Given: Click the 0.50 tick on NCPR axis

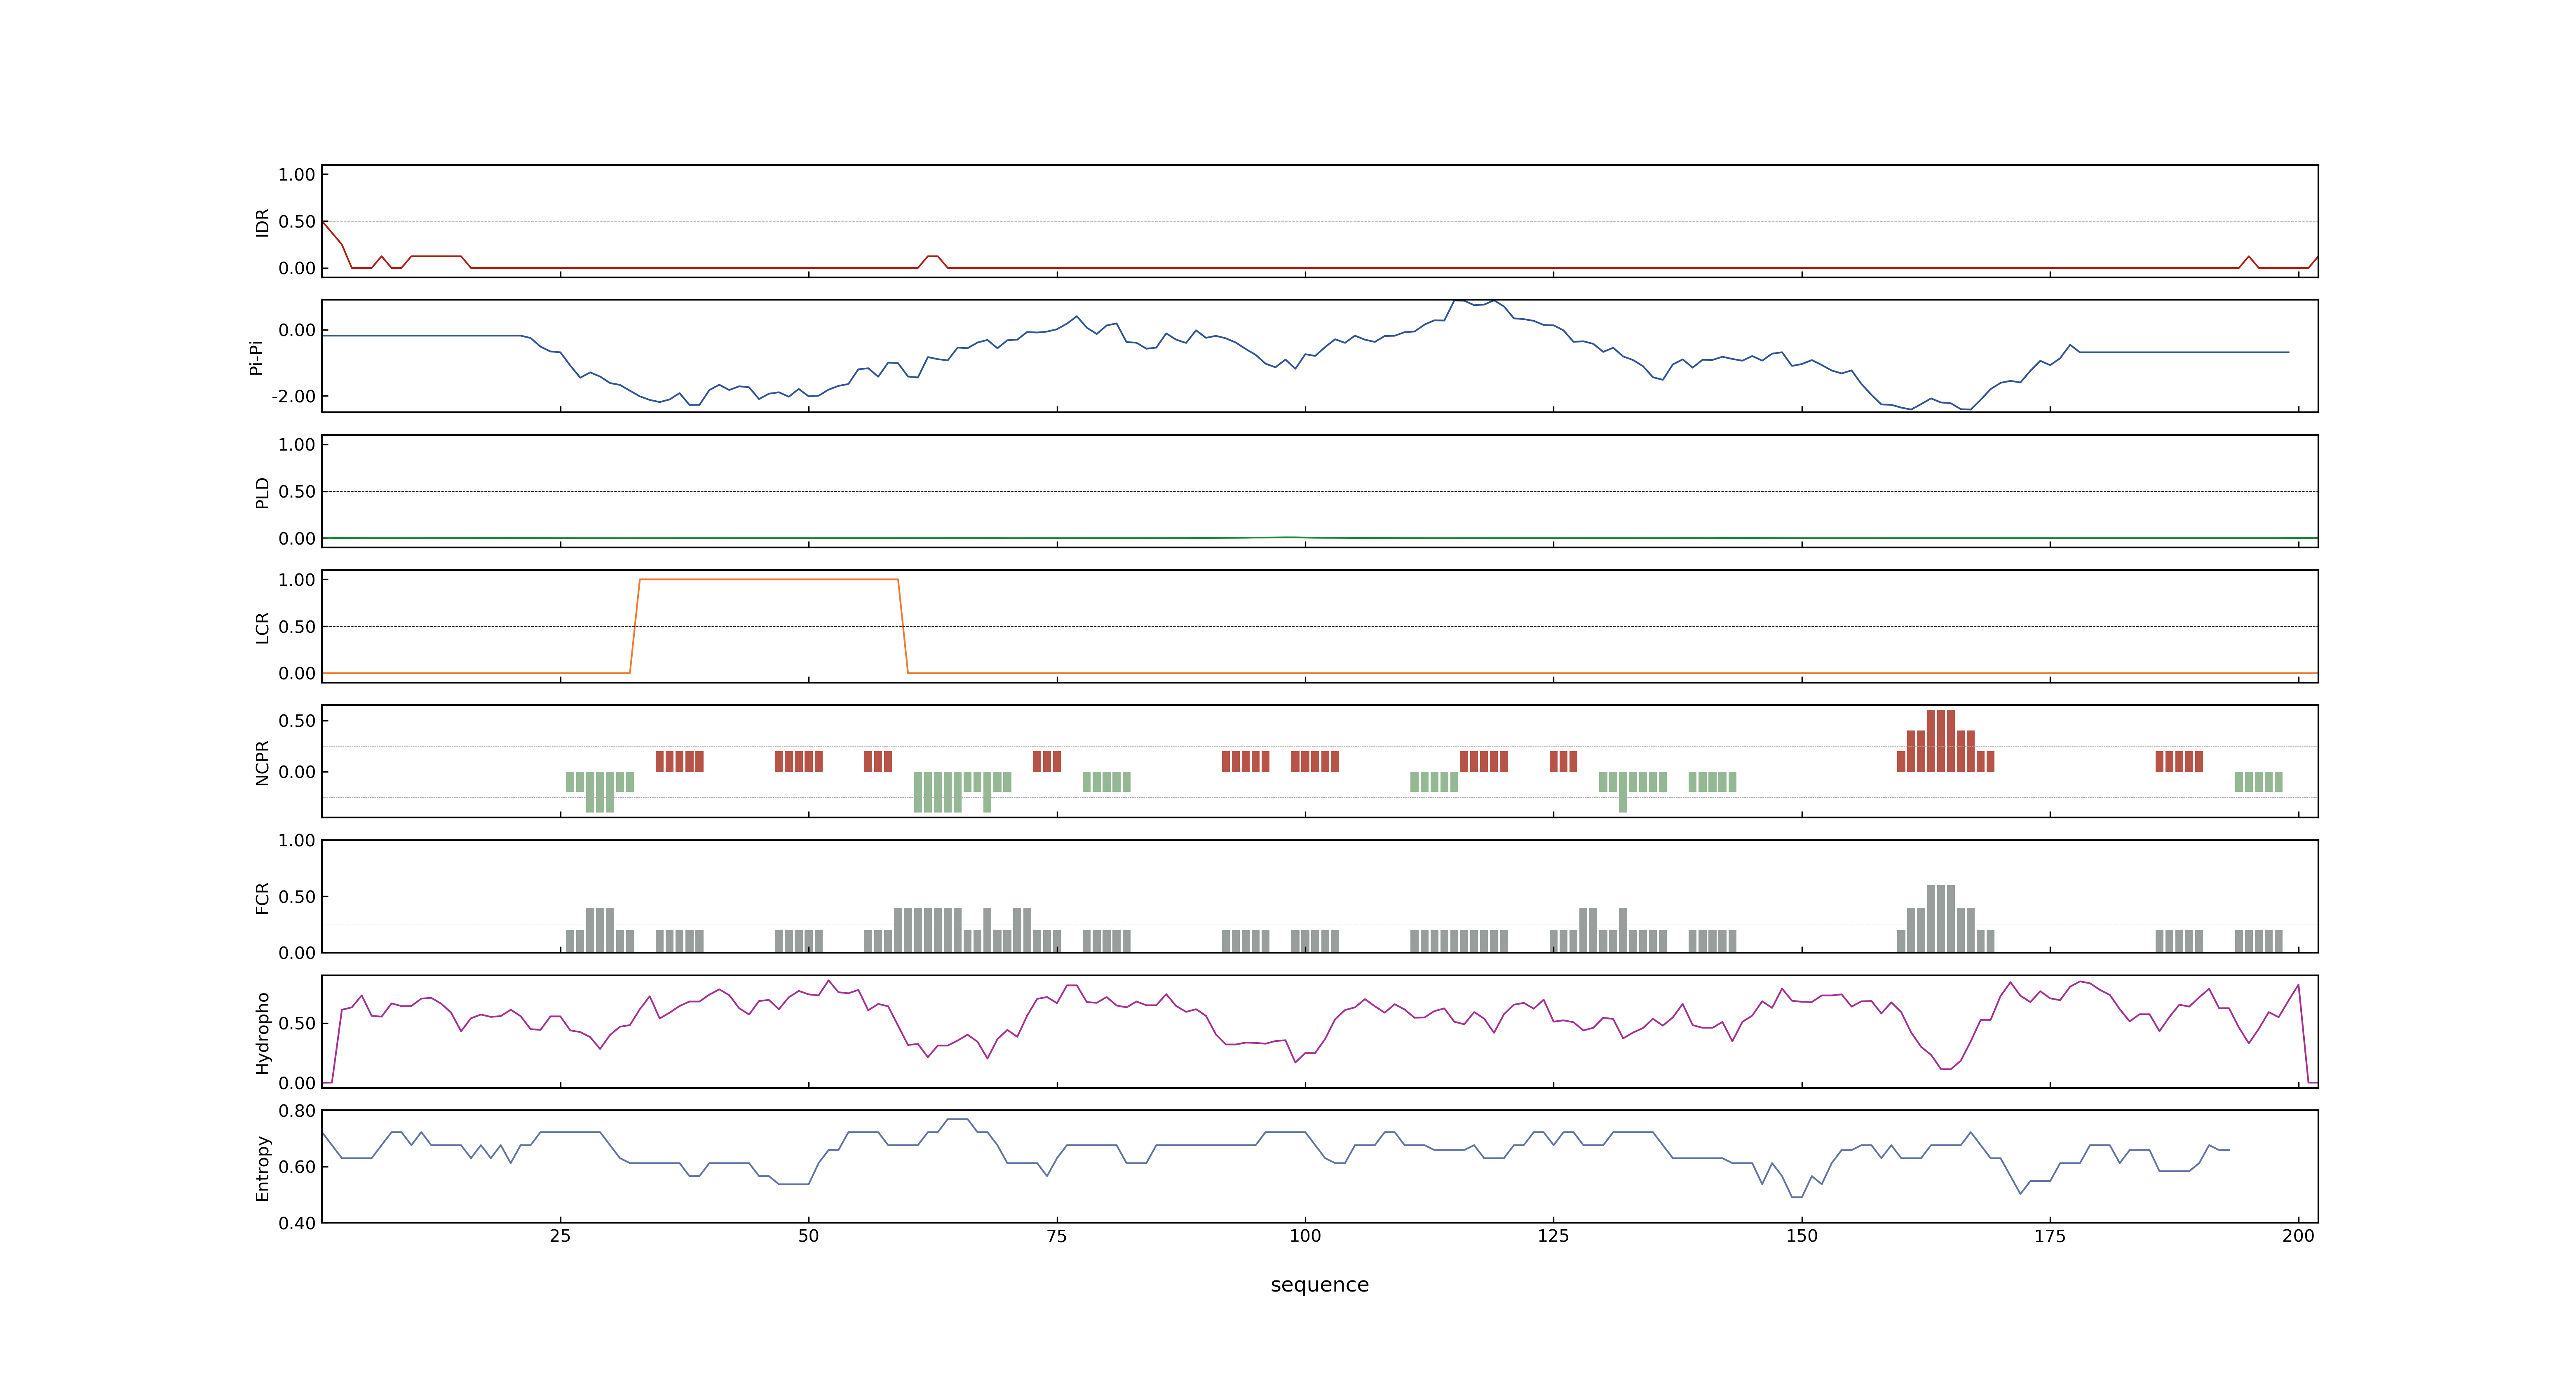Looking at the screenshot, I should [x=297, y=721].
